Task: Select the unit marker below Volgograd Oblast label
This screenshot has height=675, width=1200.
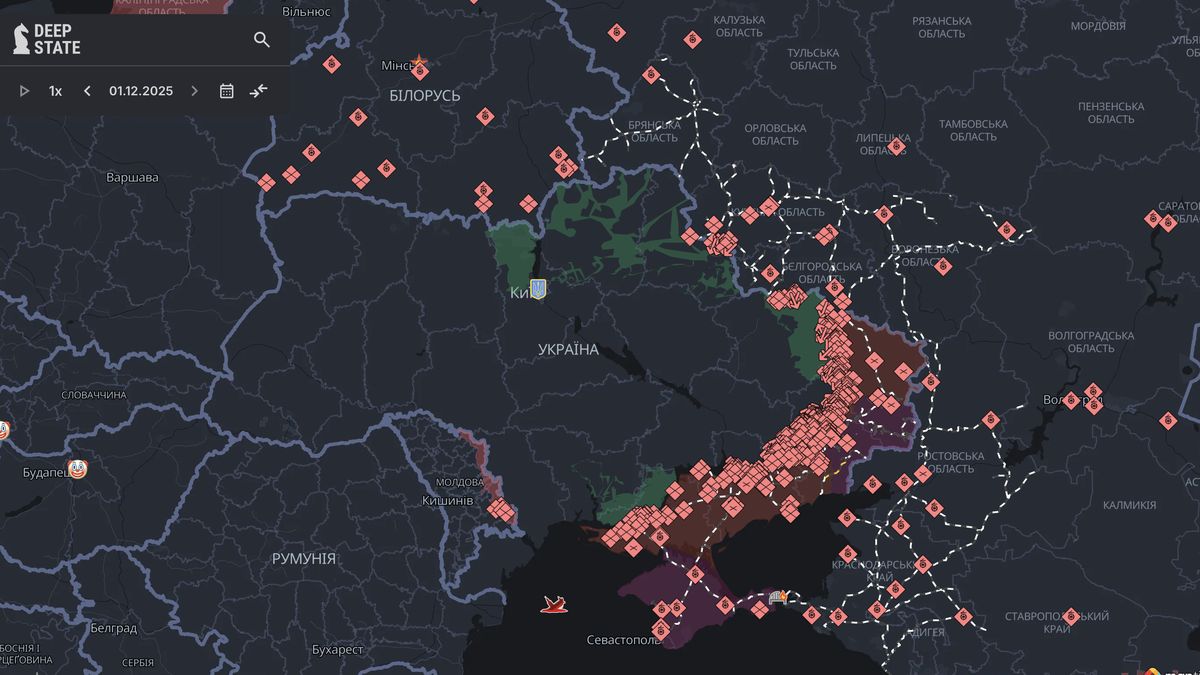Action: pyautogui.click(x=1092, y=391)
